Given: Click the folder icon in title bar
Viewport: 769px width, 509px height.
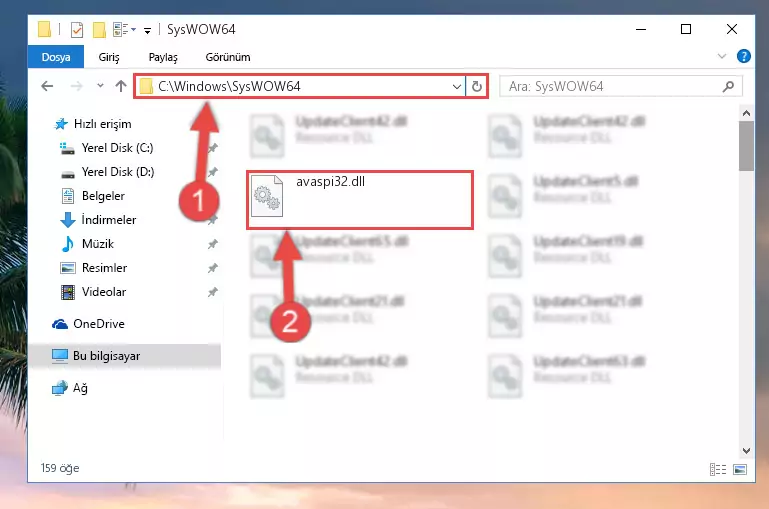Looking at the screenshot, I should click(44, 29).
